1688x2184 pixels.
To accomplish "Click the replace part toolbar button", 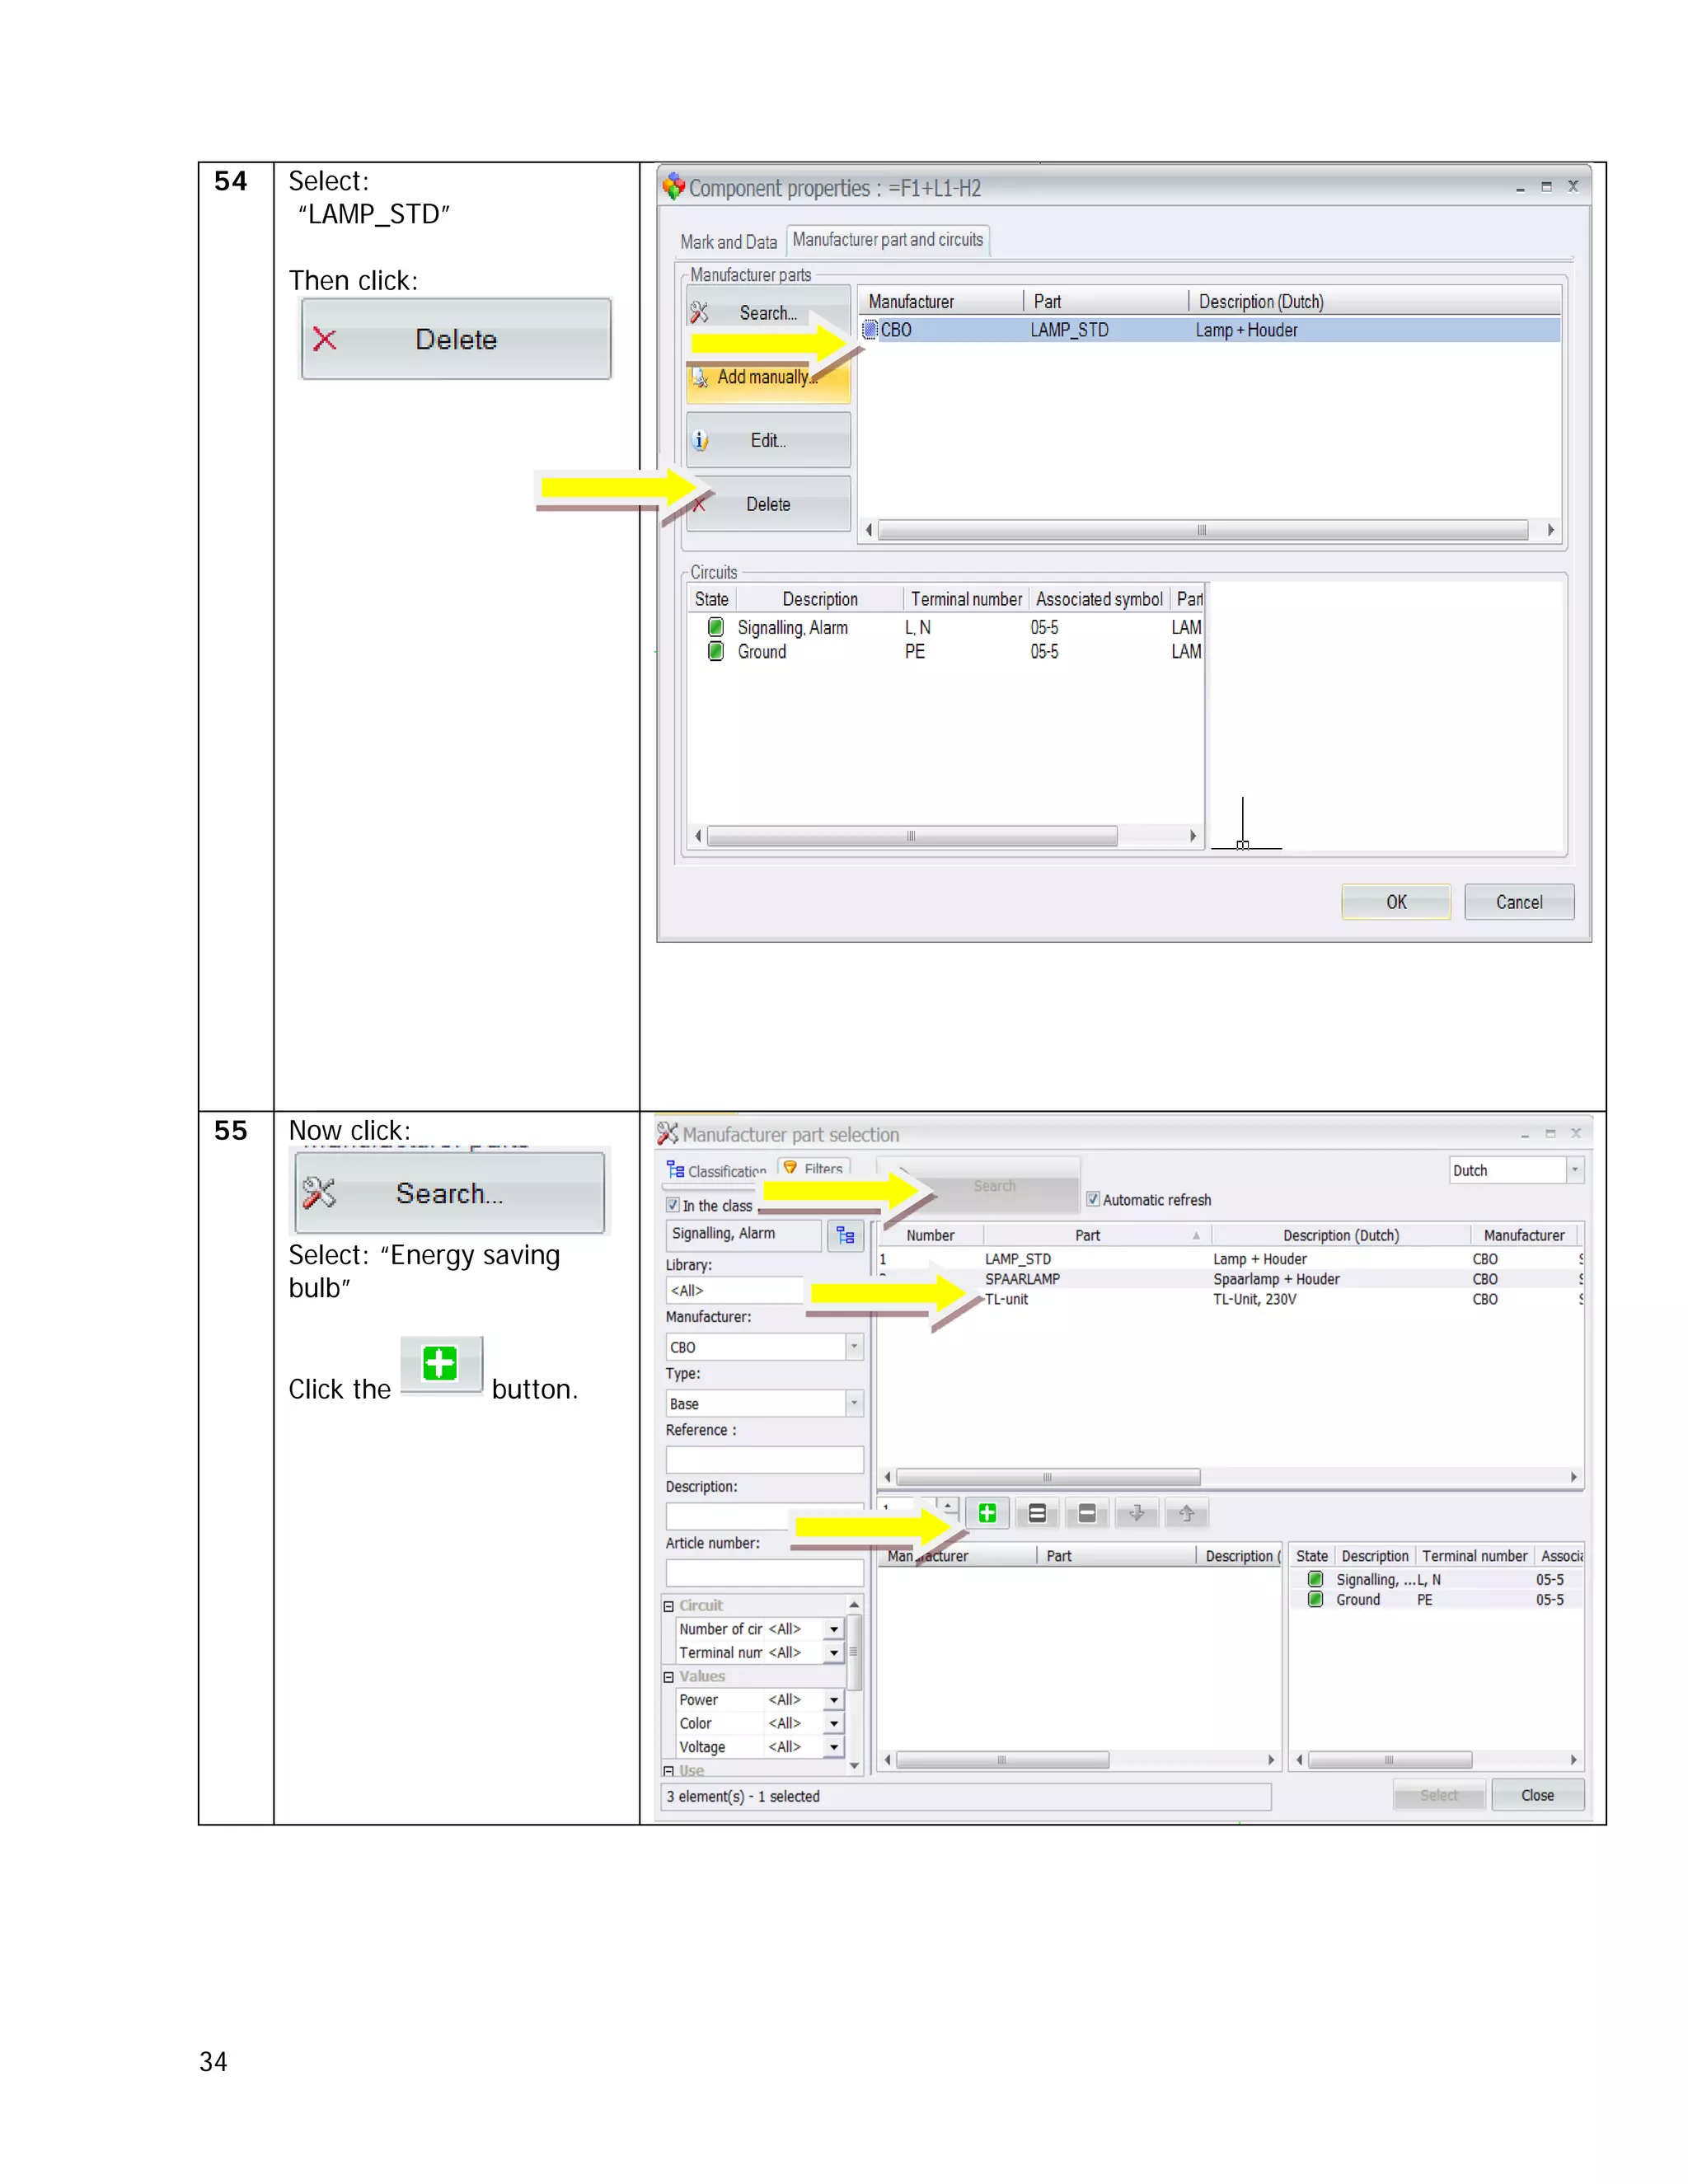I will tap(1037, 1513).
